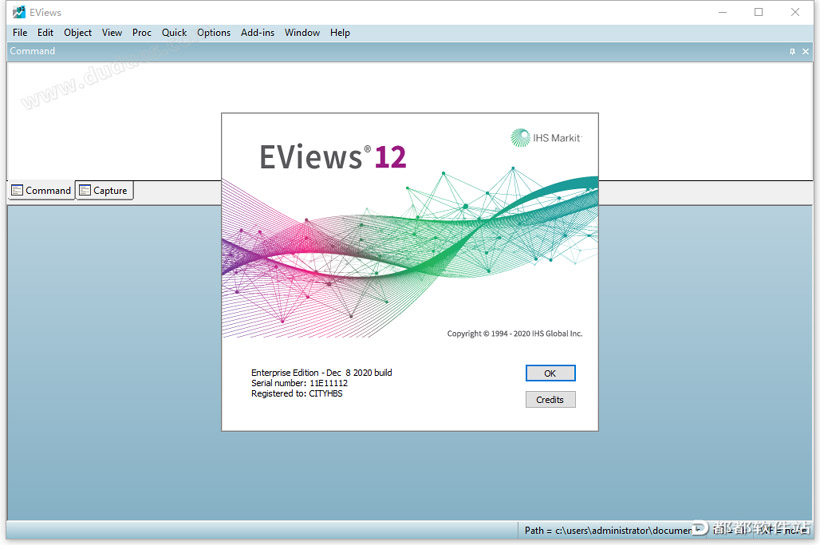Minimize the EViews window
The width and height of the screenshot is (820, 545).
pos(723,12)
